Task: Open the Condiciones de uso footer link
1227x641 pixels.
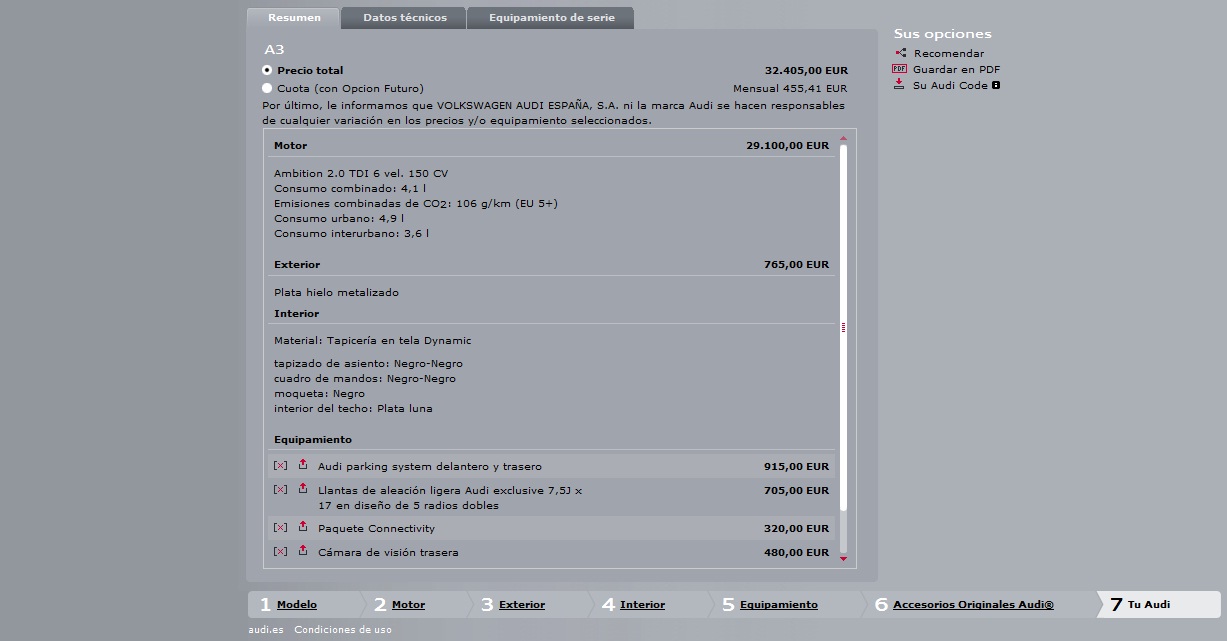Action: (x=343, y=629)
